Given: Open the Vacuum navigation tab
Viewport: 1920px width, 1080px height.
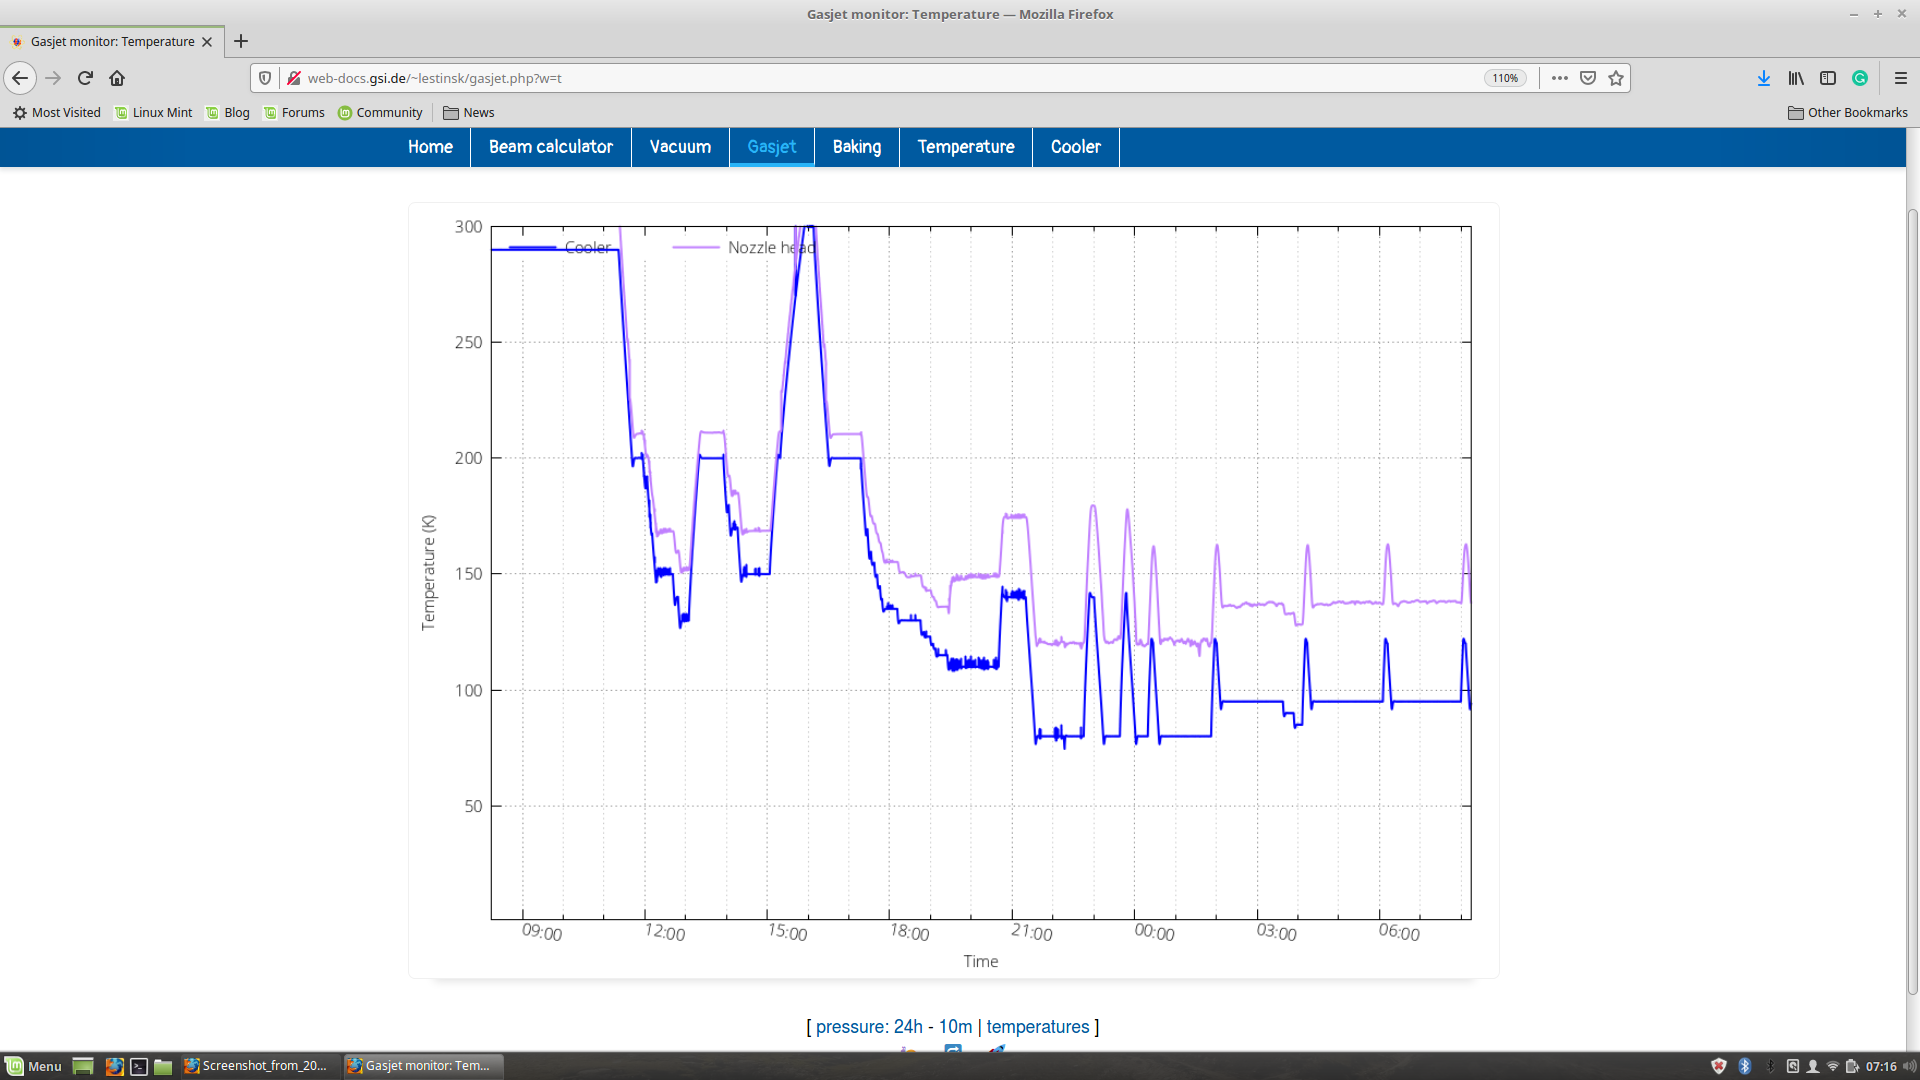Looking at the screenshot, I should 680,147.
